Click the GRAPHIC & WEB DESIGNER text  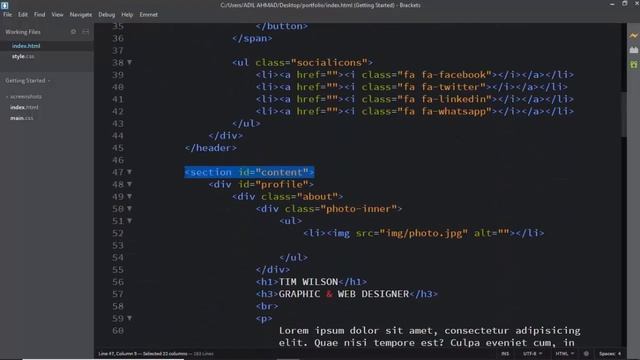(x=344, y=294)
